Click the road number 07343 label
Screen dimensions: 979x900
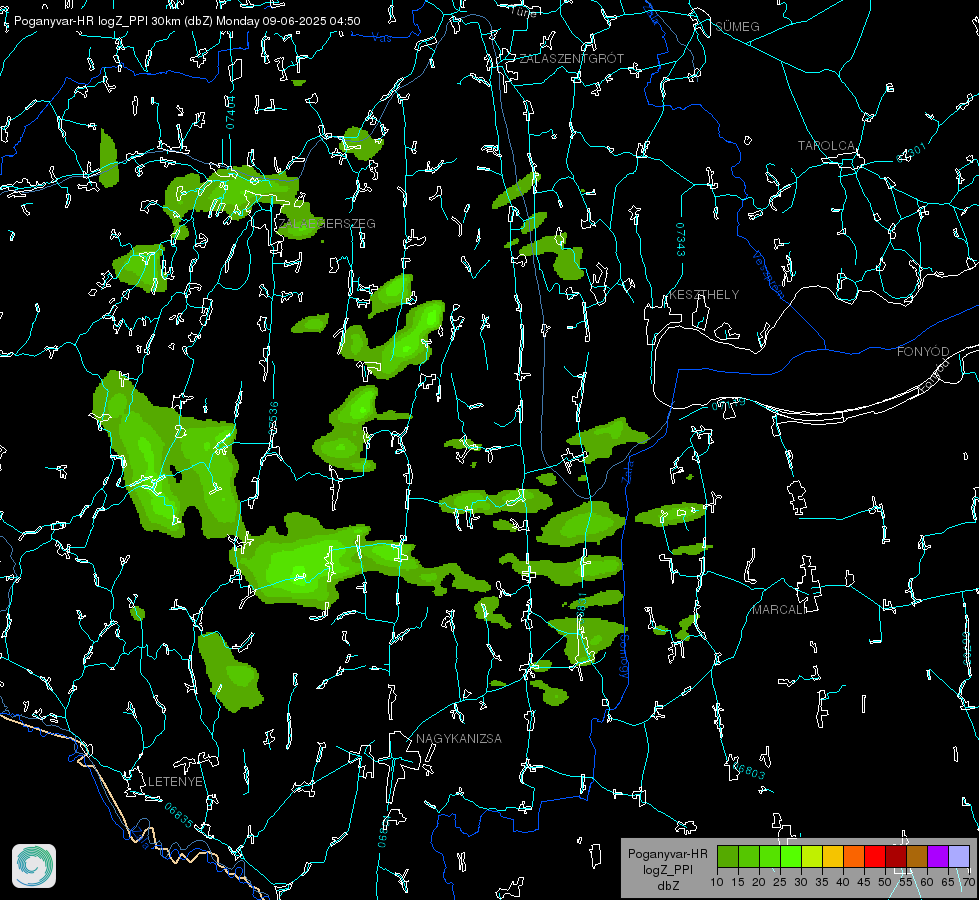coord(681,239)
